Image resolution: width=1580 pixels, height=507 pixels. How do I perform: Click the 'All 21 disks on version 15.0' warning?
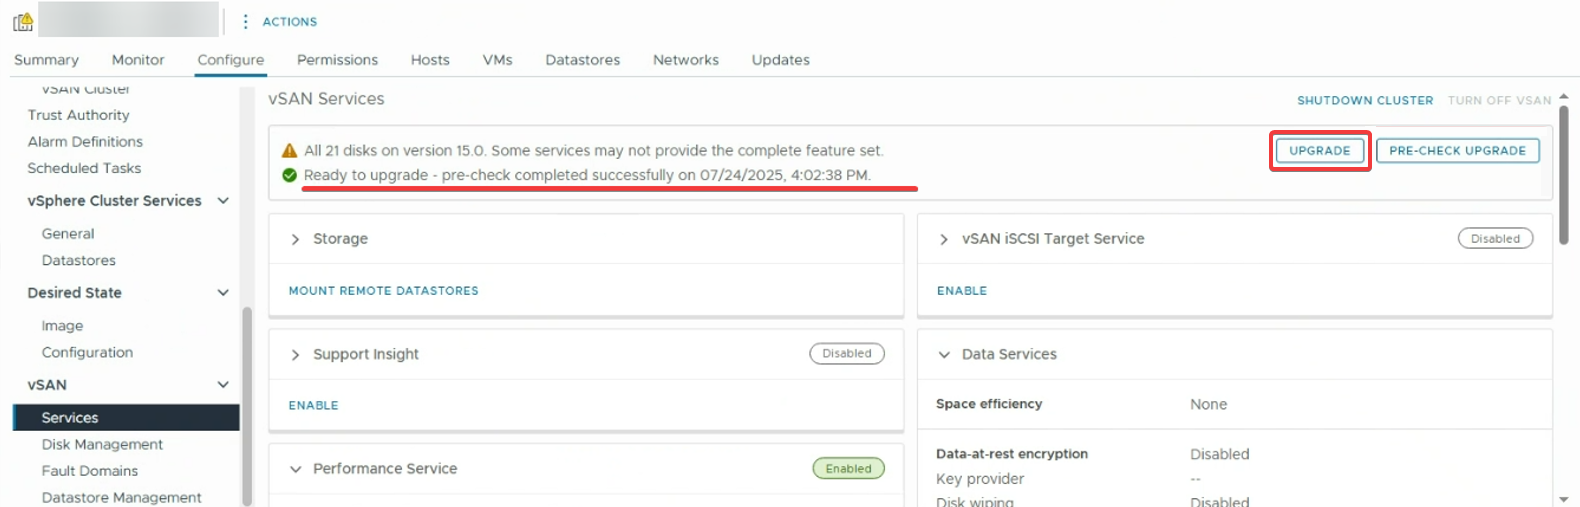594,150
